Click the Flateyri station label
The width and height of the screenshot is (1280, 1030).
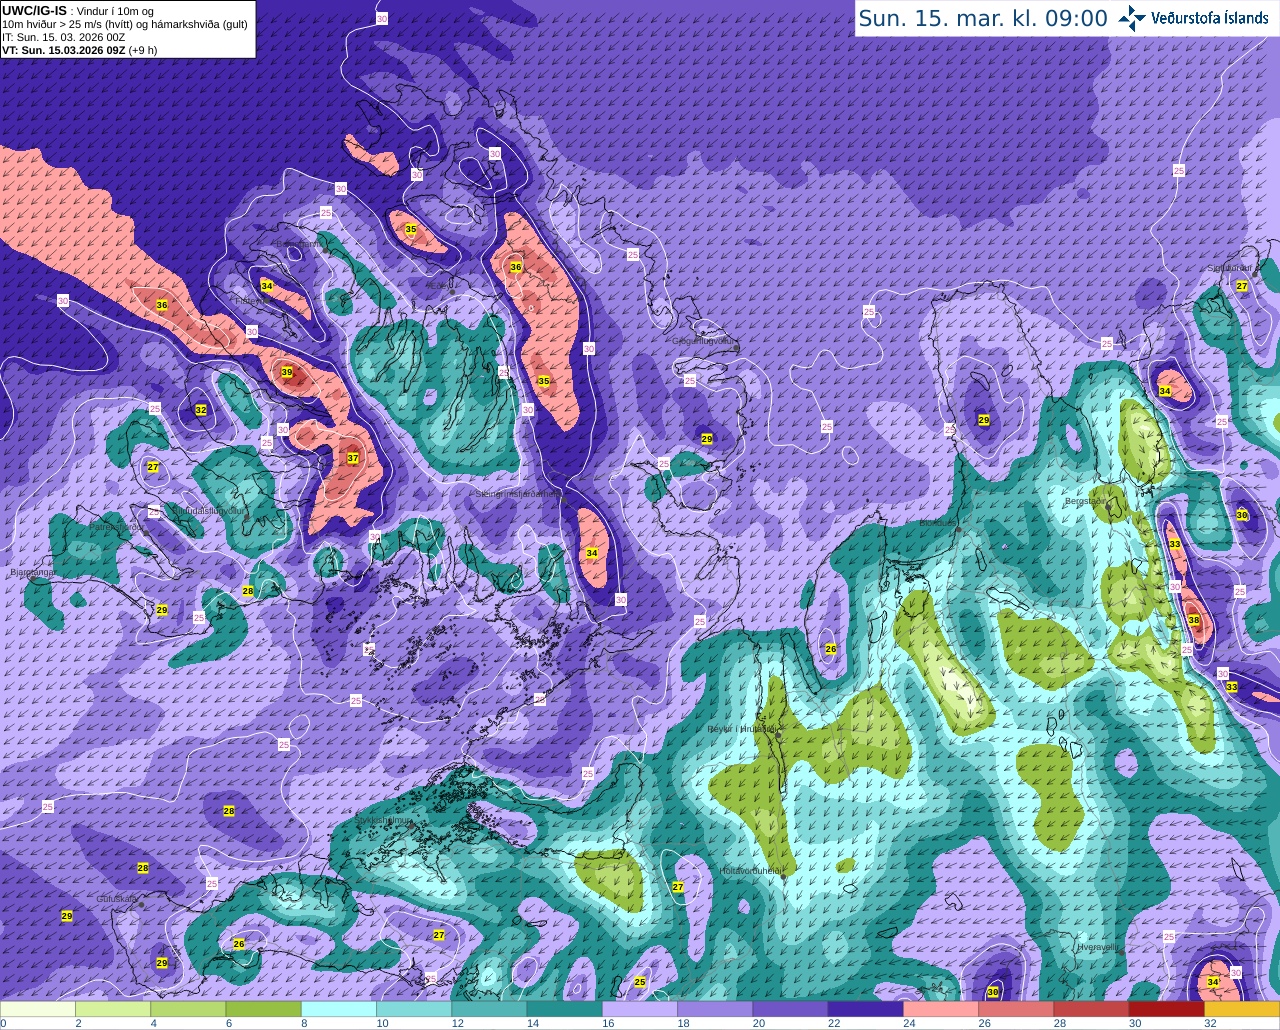[x=248, y=299]
